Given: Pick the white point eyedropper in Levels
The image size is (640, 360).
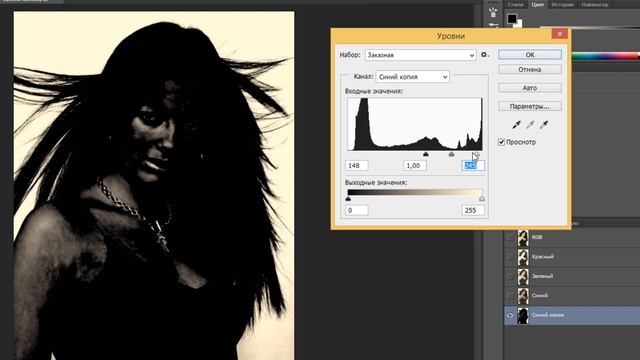Looking at the screenshot, I should point(544,125).
